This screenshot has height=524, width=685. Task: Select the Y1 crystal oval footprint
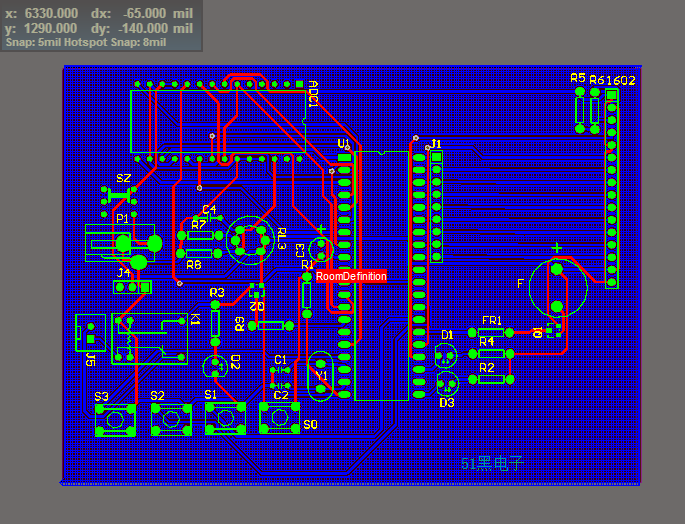(x=321, y=376)
